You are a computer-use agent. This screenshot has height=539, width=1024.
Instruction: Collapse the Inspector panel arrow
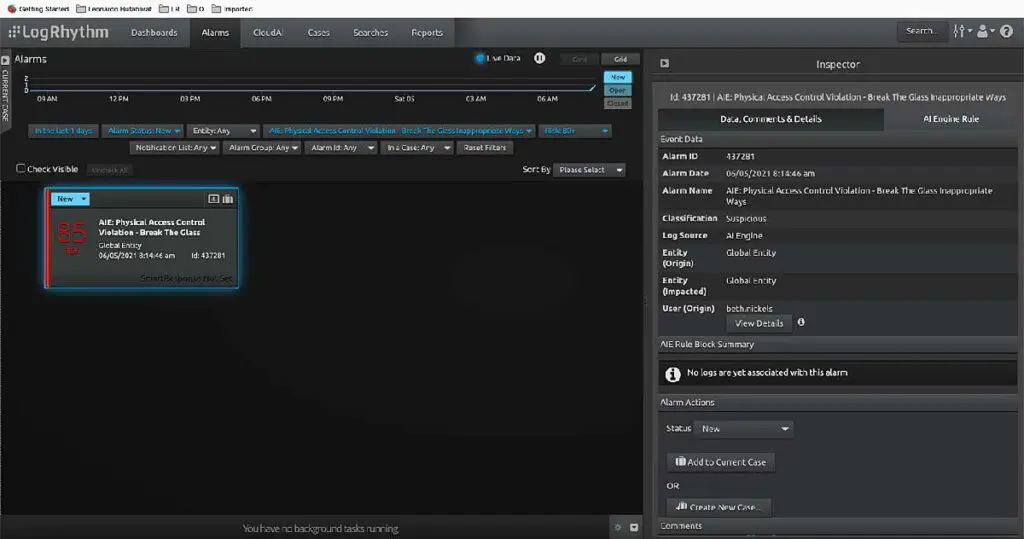664,63
